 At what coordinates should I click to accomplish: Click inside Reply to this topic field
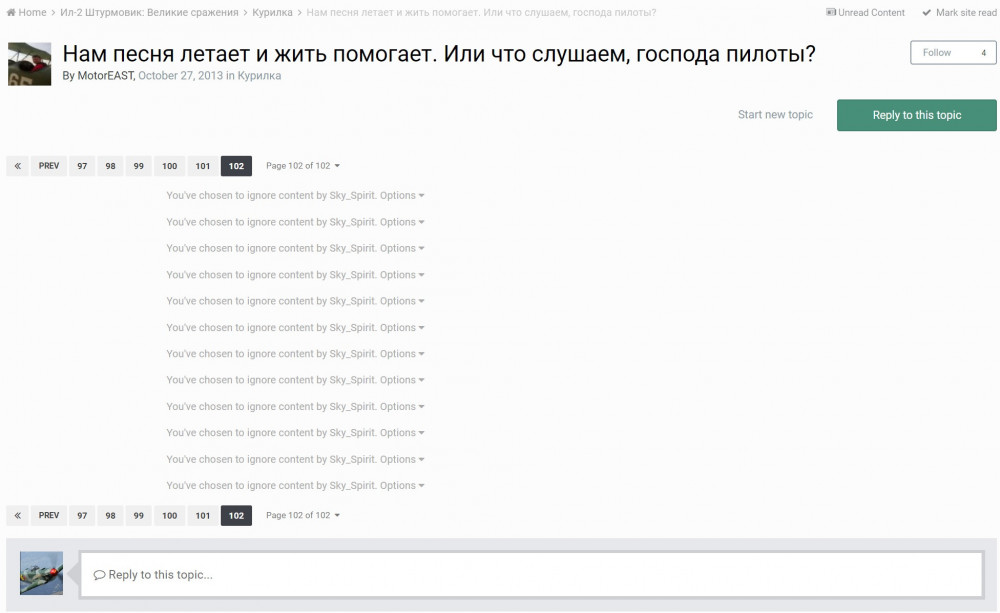pos(531,575)
